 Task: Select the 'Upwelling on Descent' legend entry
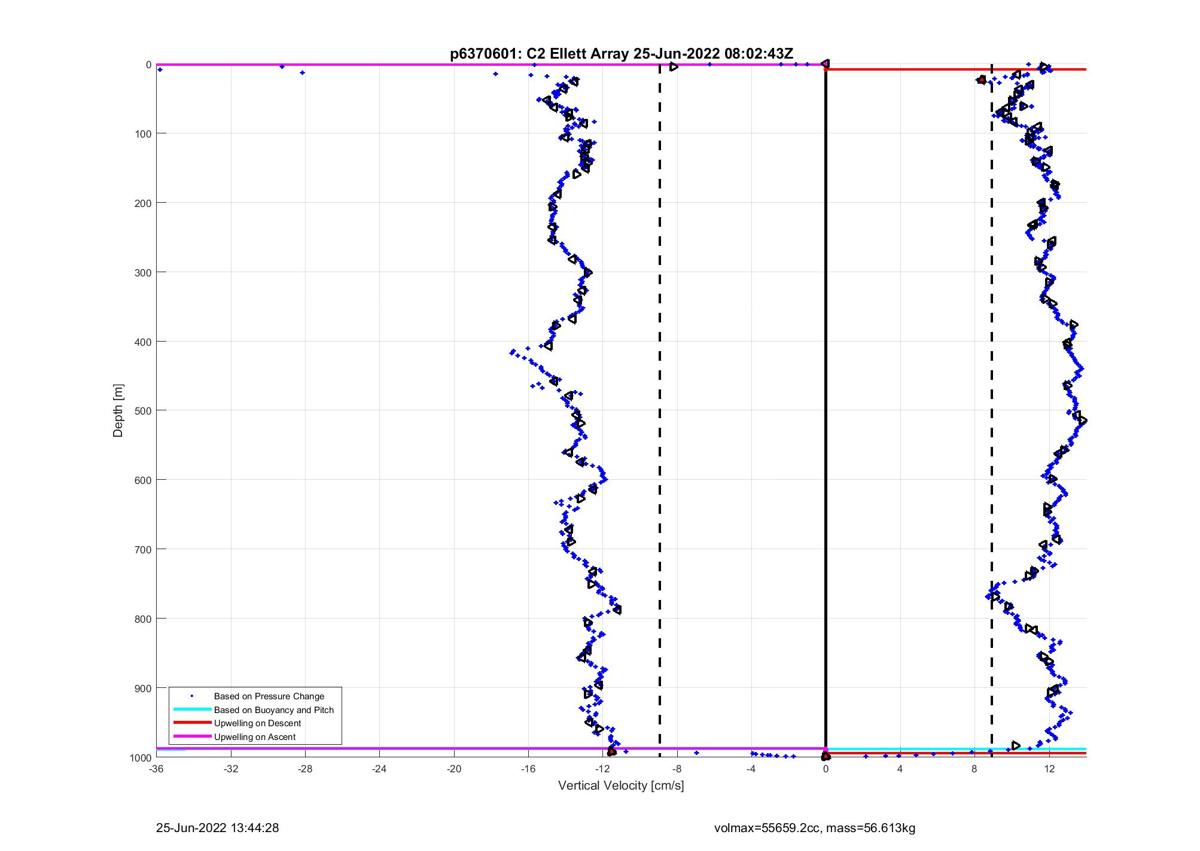tap(258, 723)
